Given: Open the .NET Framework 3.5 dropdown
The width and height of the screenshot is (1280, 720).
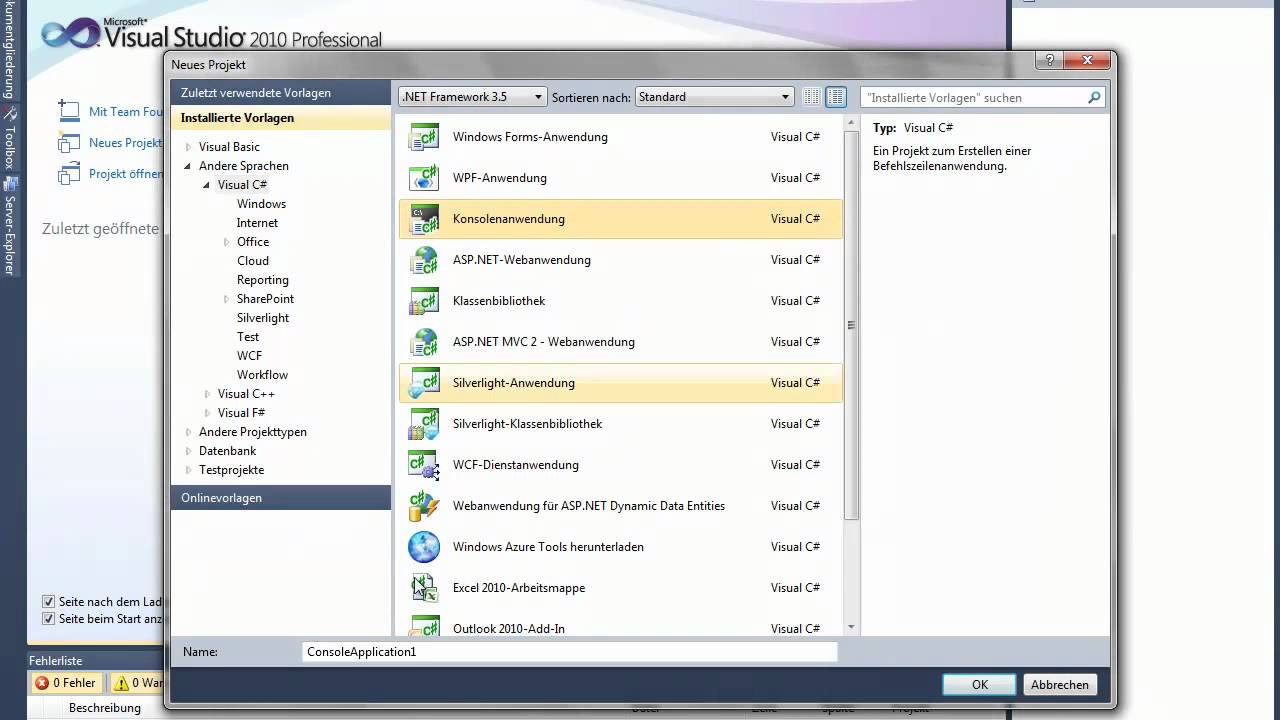Looking at the screenshot, I should tap(472, 97).
